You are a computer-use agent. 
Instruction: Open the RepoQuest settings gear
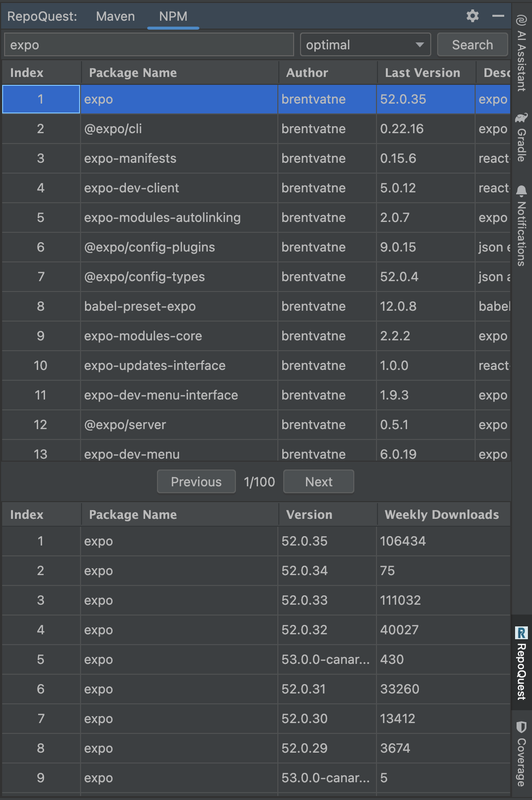point(472,16)
